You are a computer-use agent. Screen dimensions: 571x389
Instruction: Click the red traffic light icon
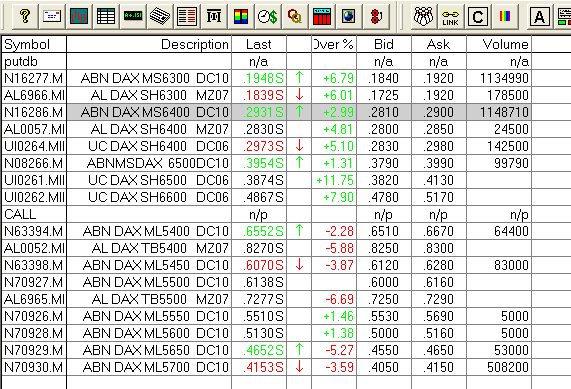(x=375, y=16)
